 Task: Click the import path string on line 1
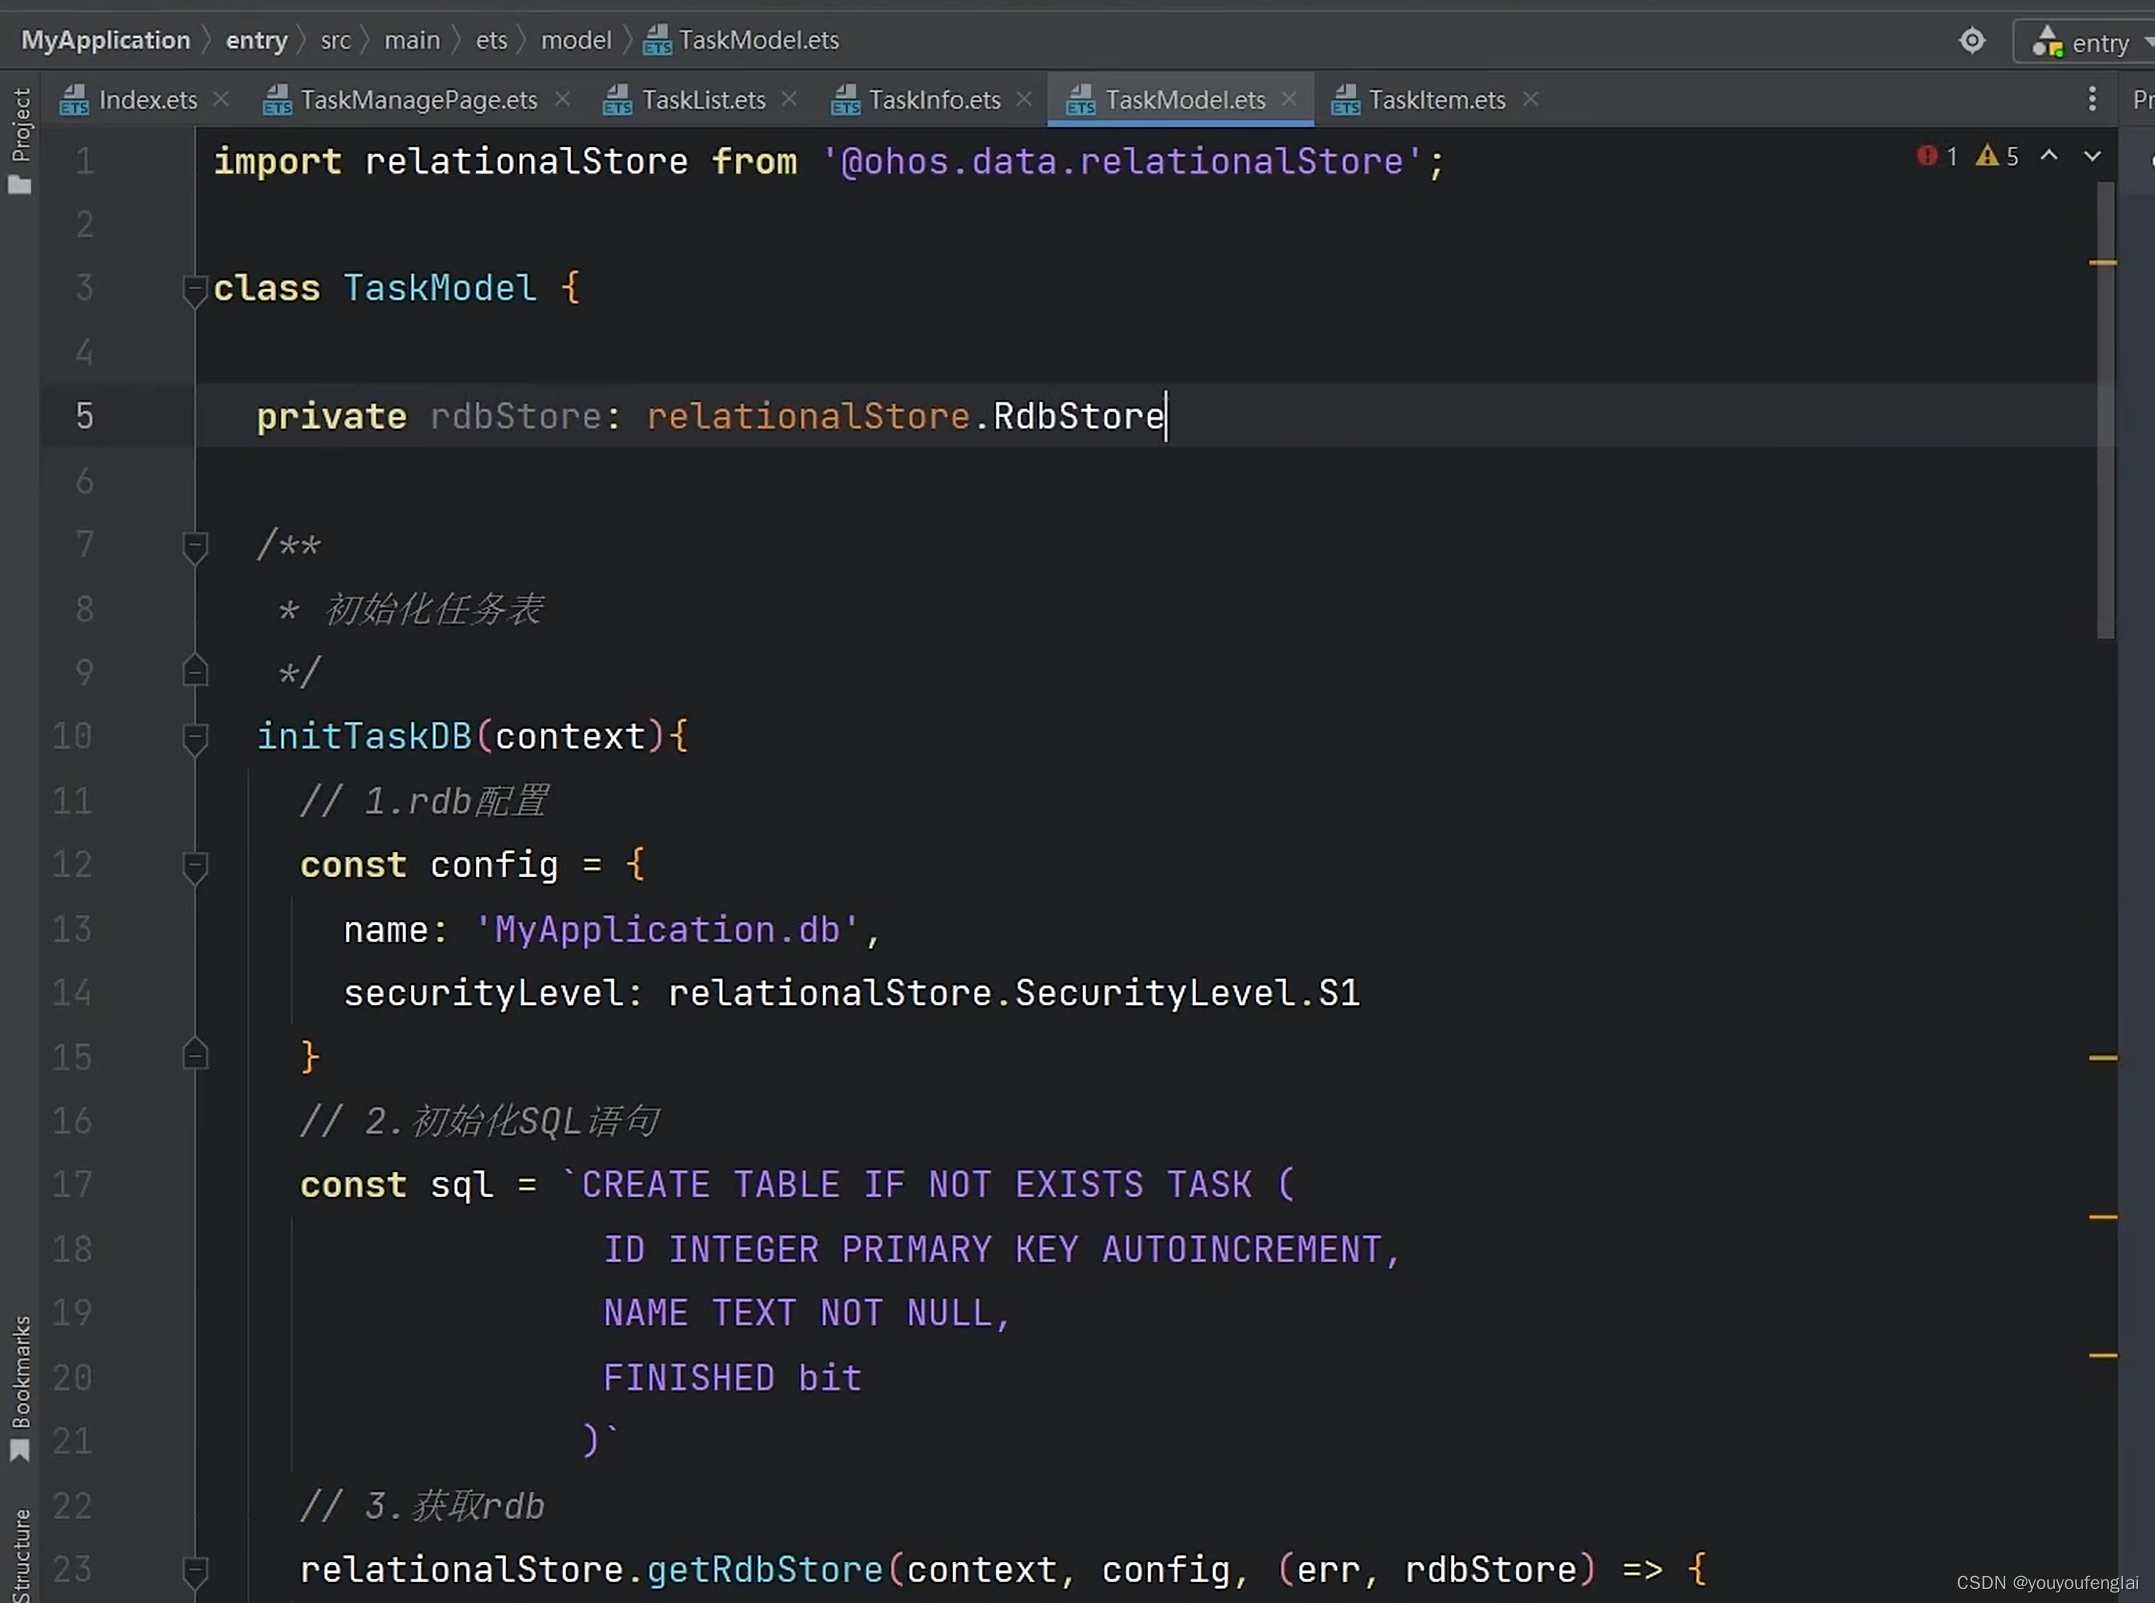point(1123,162)
